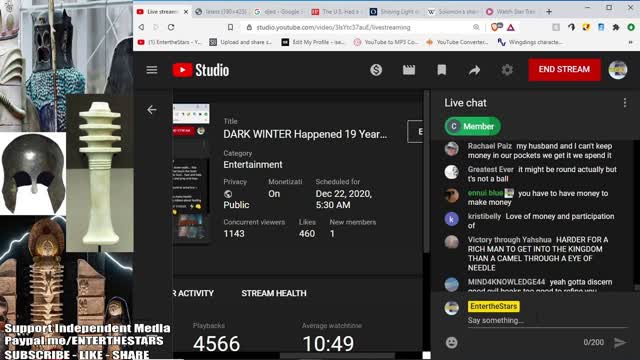Viewport: 640px width, 360px height.
Task: Click Victory through Yahshua chat username
Action: point(509,240)
